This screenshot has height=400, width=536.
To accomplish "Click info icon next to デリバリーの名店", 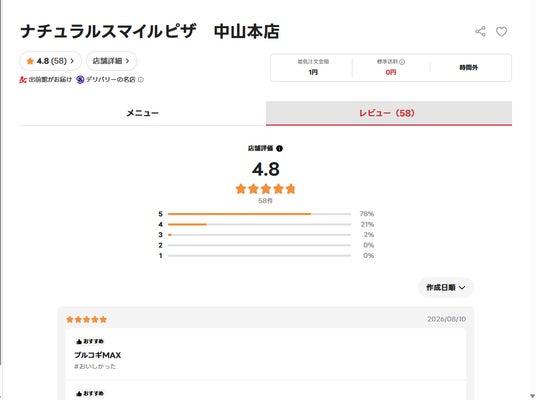I will pyautogui.click(x=140, y=80).
